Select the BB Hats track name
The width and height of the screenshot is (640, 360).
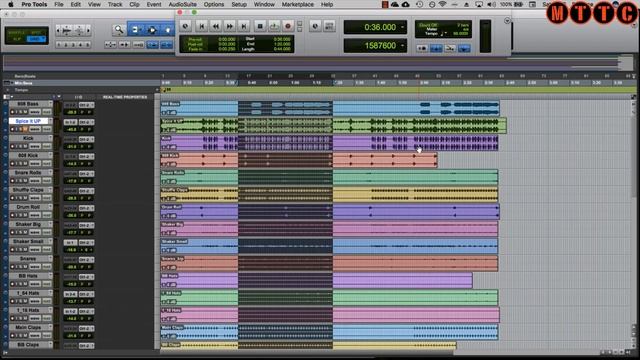pyautogui.click(x=28, y=276)
